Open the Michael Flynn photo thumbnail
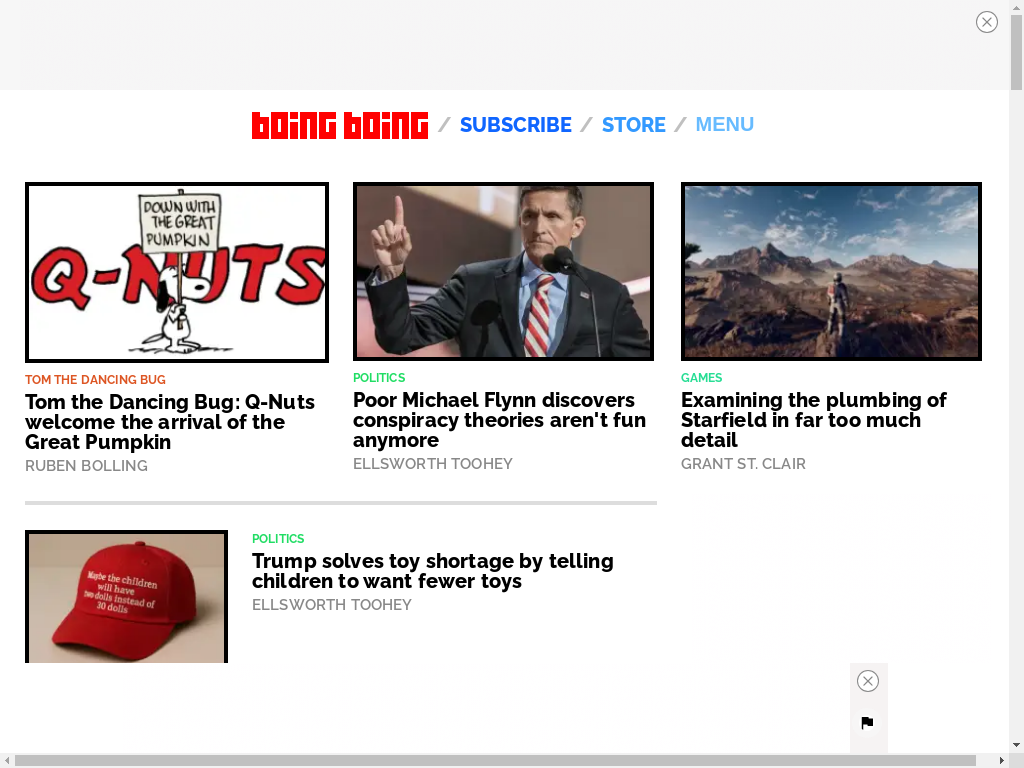The width and height of the screenshot is (1024, 768). click(504, 271)
